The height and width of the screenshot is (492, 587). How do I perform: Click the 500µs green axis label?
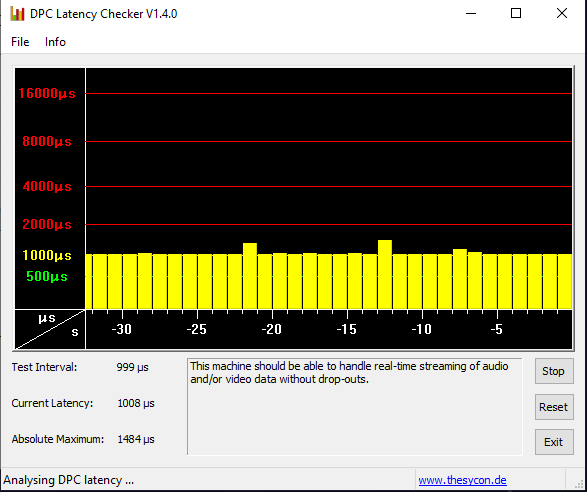pos(47,276)
